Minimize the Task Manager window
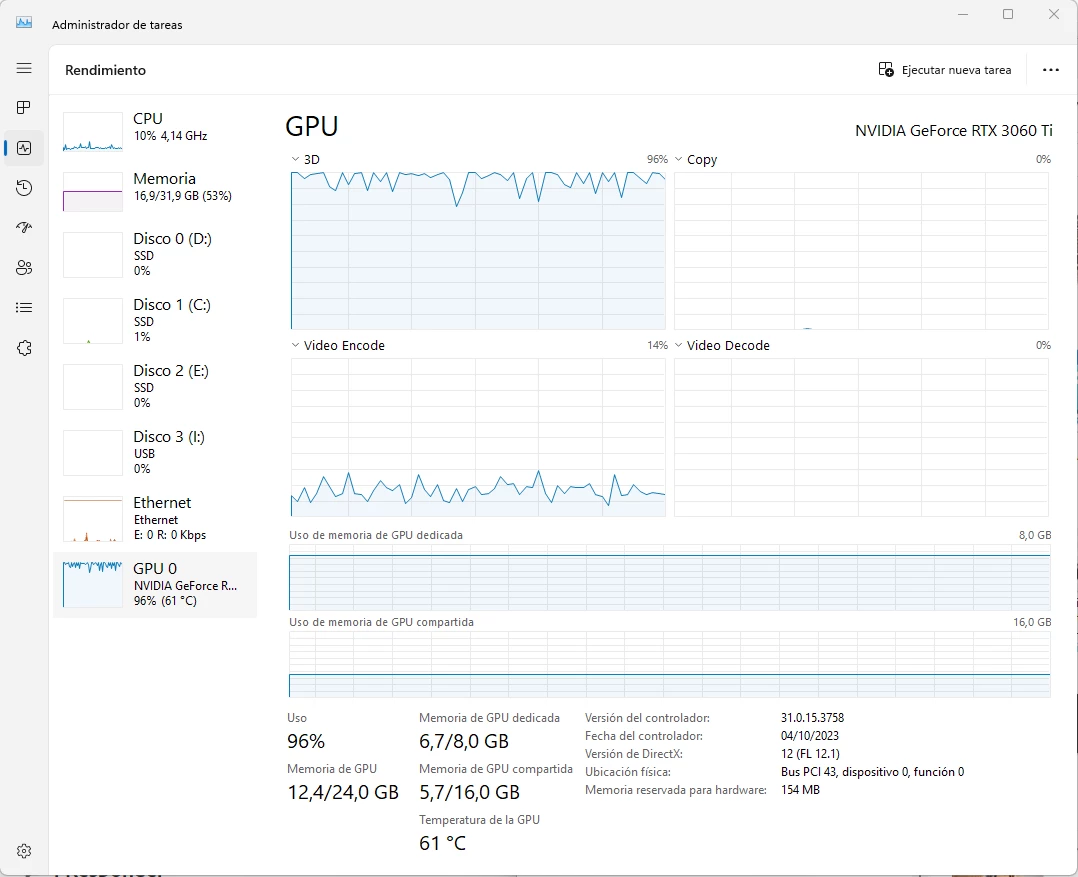Viewport: 1078px width, 877px height. click(x=963, y=14)
